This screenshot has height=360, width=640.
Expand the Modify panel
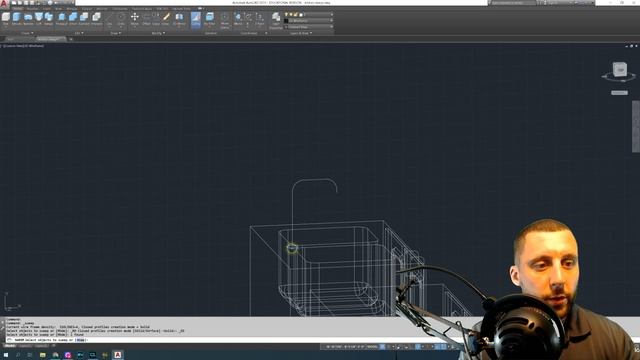click(158, 33)
